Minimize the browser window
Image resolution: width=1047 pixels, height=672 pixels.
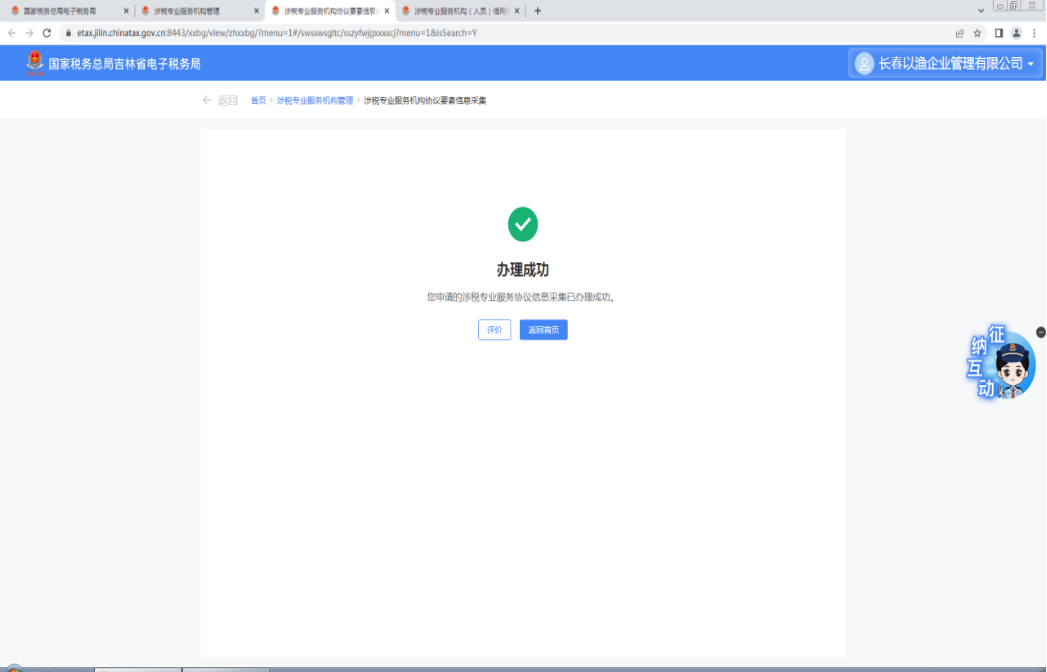[x=1000, y=5]
